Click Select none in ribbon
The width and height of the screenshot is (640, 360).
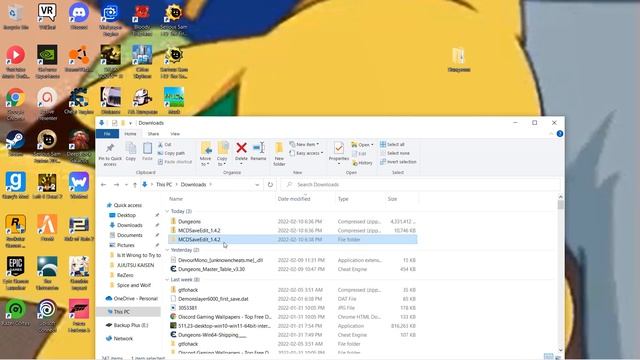(x=395, y=153)
